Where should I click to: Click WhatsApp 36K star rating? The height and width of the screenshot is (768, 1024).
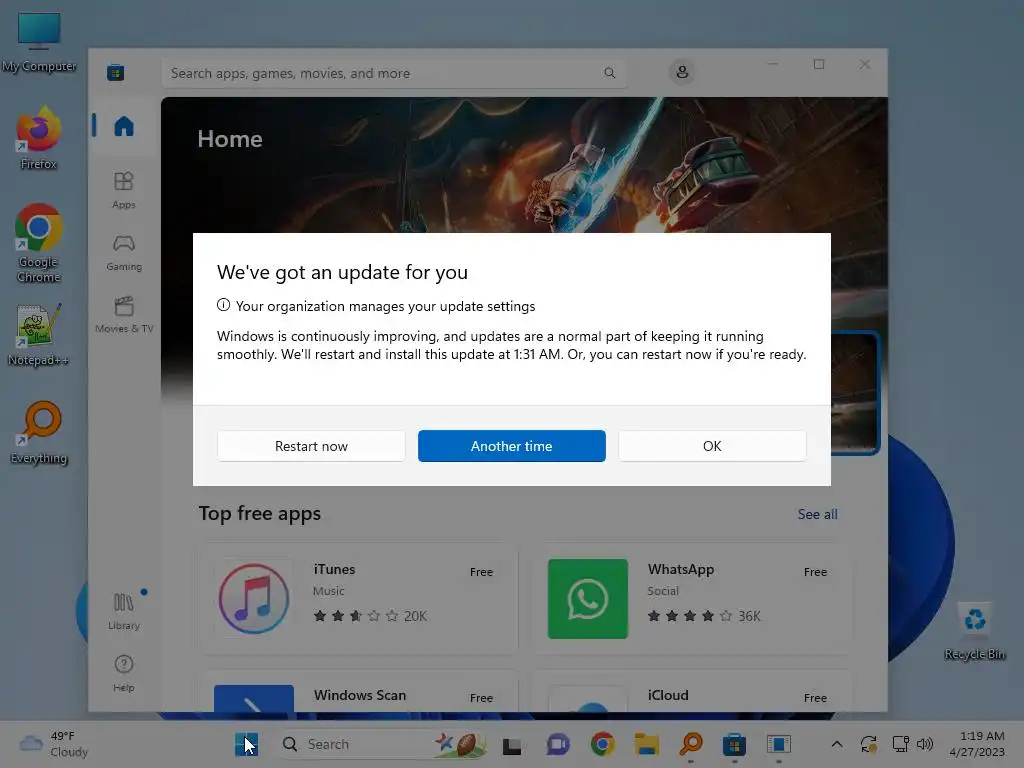[x=704, y=616]
